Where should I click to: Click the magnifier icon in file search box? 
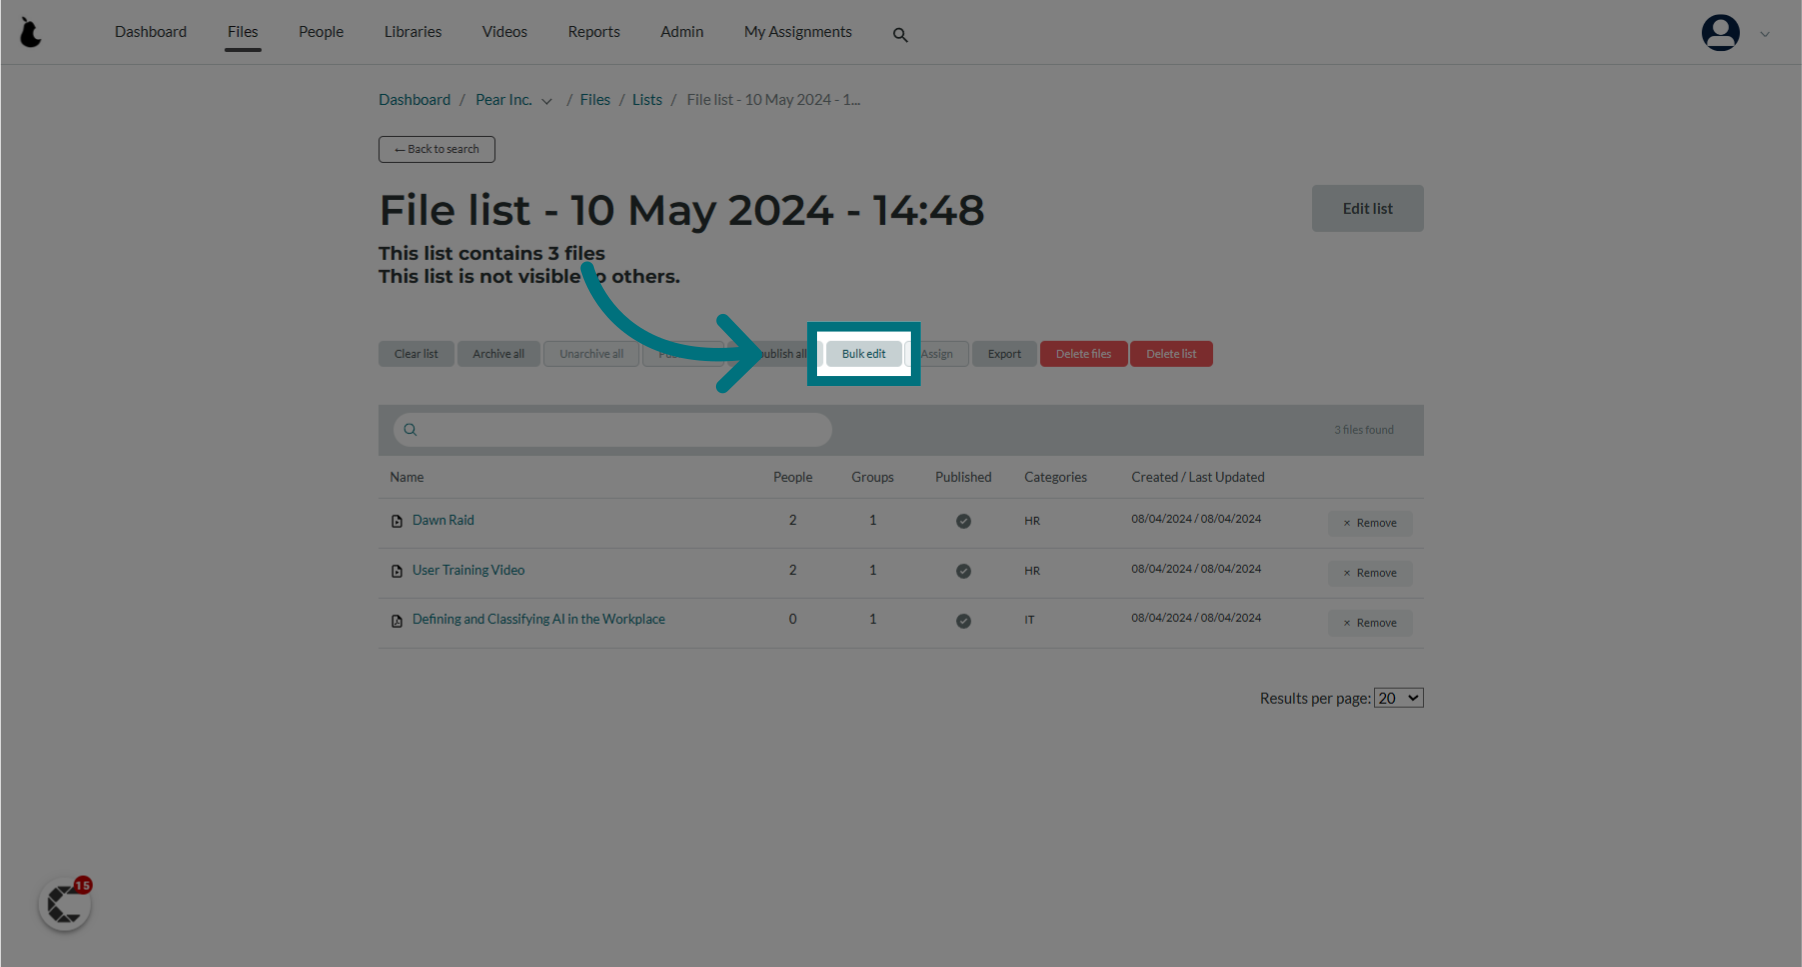[410, 430]
